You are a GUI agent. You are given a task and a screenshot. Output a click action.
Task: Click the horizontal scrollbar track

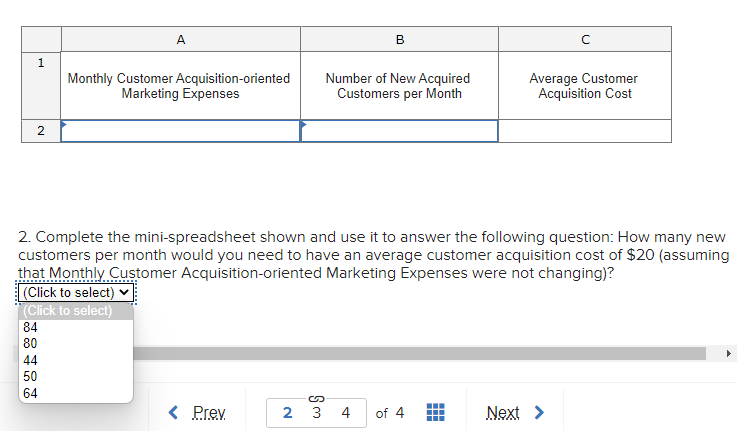(419, 353)
